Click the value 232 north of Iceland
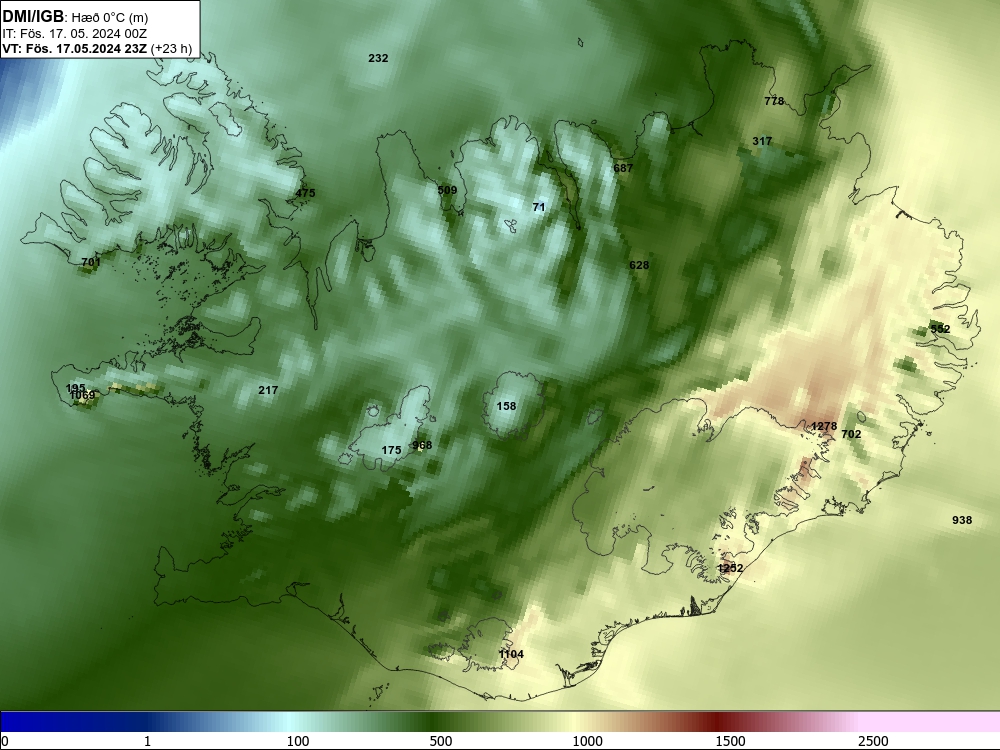 378,58
